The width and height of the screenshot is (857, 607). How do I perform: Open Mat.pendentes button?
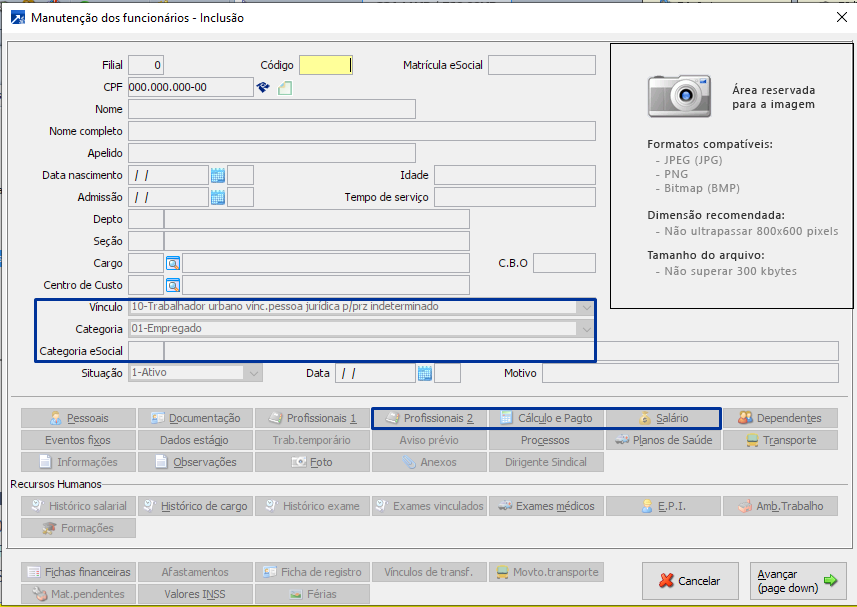point(78,594)
